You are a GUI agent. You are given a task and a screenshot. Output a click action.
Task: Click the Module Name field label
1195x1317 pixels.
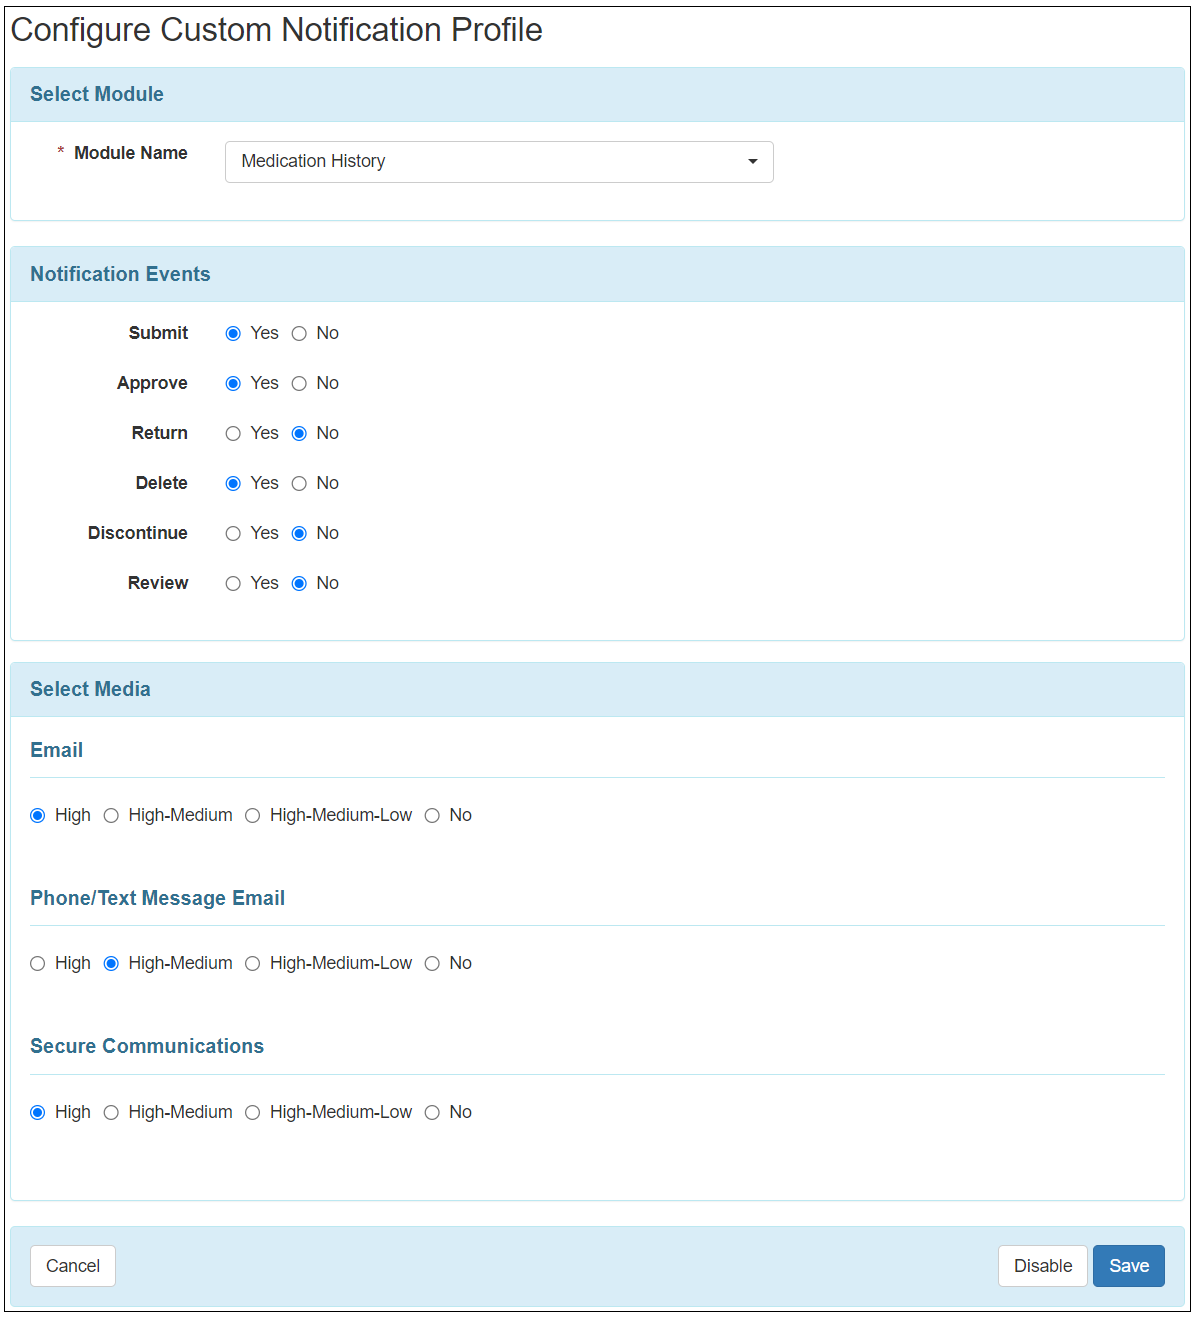coord(131,153)
